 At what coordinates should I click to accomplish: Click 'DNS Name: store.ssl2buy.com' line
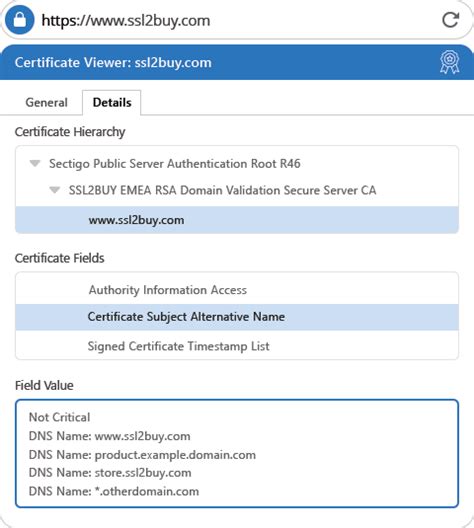click(x=110, y=473)
